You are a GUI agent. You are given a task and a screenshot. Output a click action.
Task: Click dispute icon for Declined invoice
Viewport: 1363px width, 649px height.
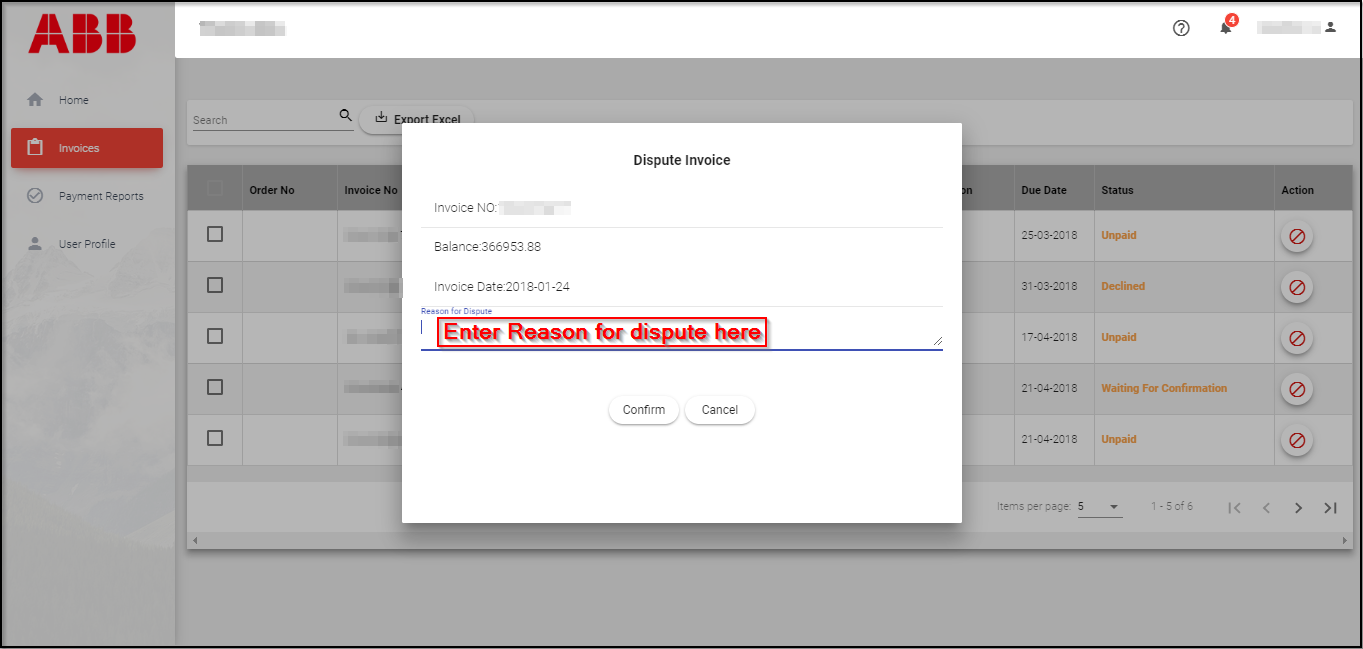click(x=1297, y=287)
